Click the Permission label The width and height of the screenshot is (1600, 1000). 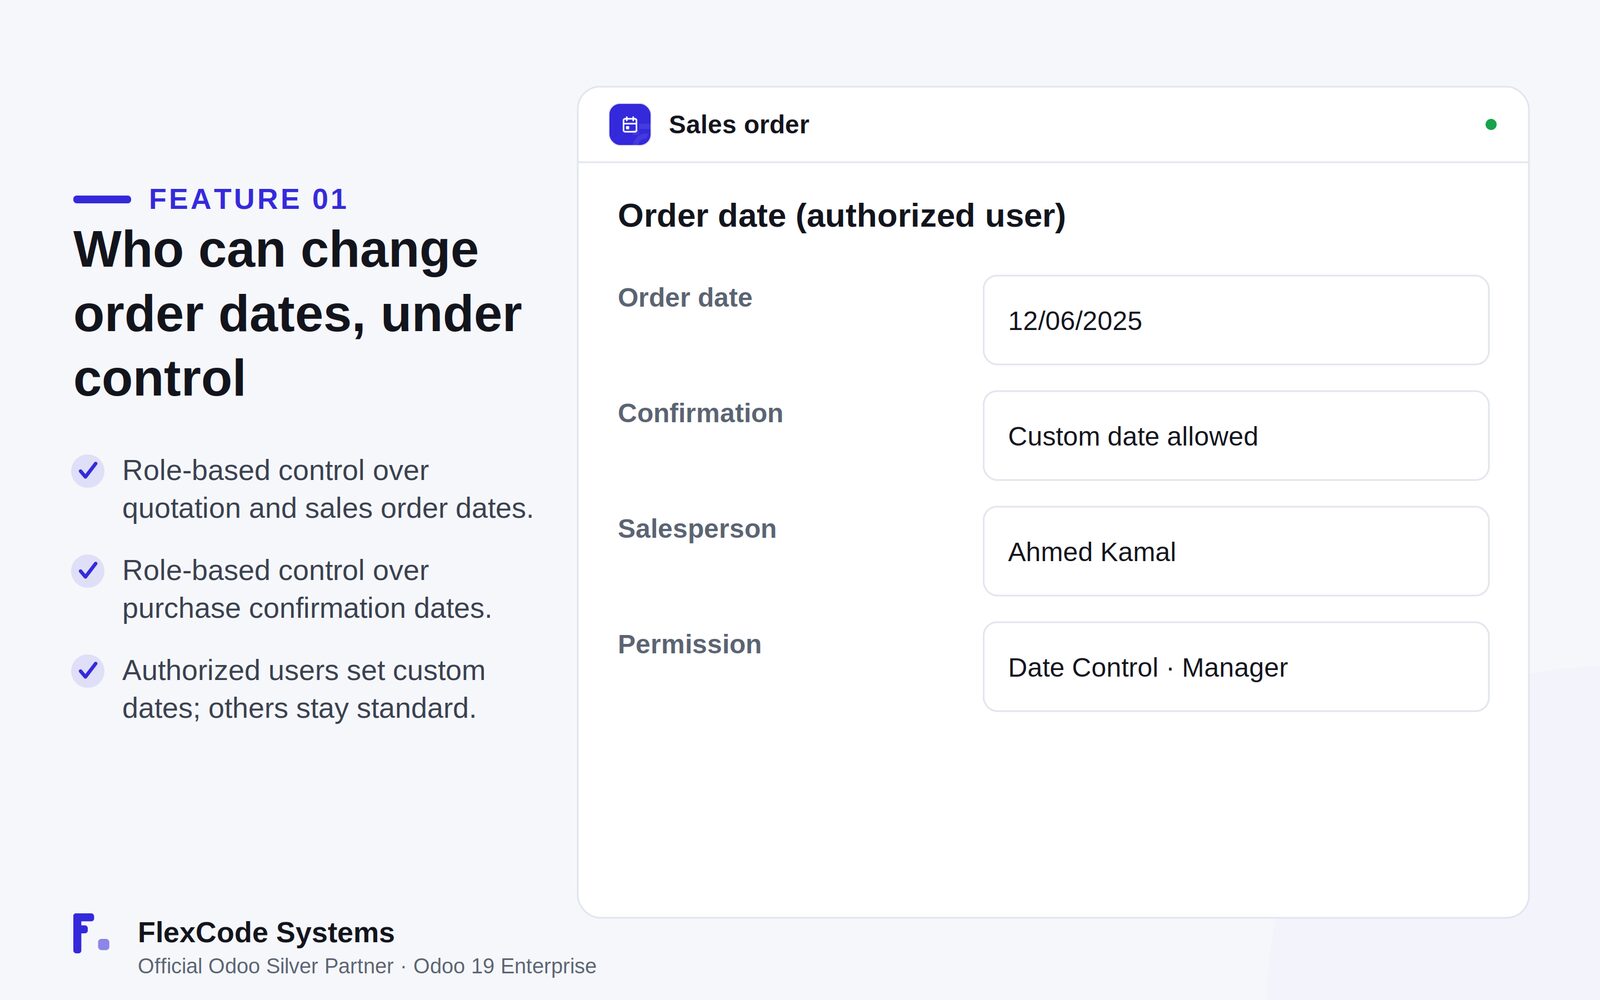click(x=690, y=644)
